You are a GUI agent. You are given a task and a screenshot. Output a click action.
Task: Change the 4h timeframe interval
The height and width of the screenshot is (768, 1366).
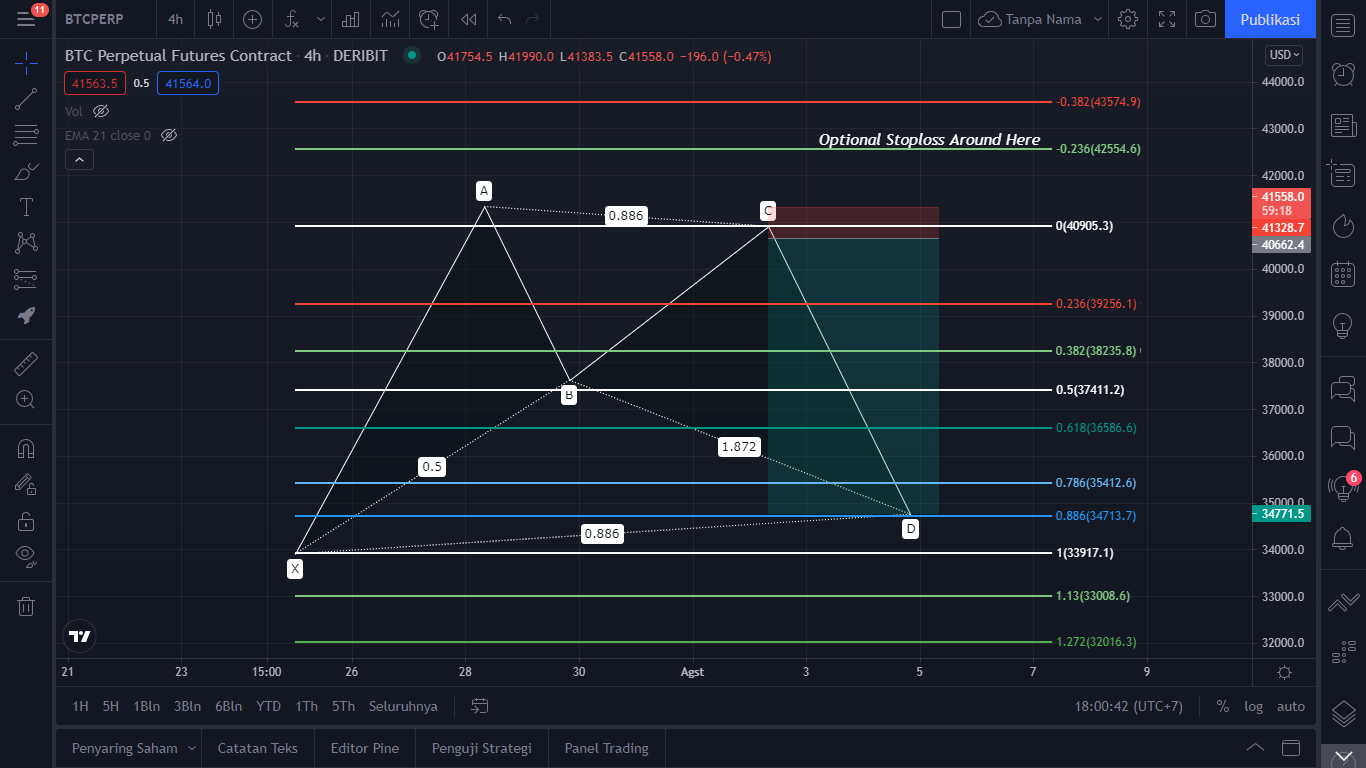click(x=175, y=19)
